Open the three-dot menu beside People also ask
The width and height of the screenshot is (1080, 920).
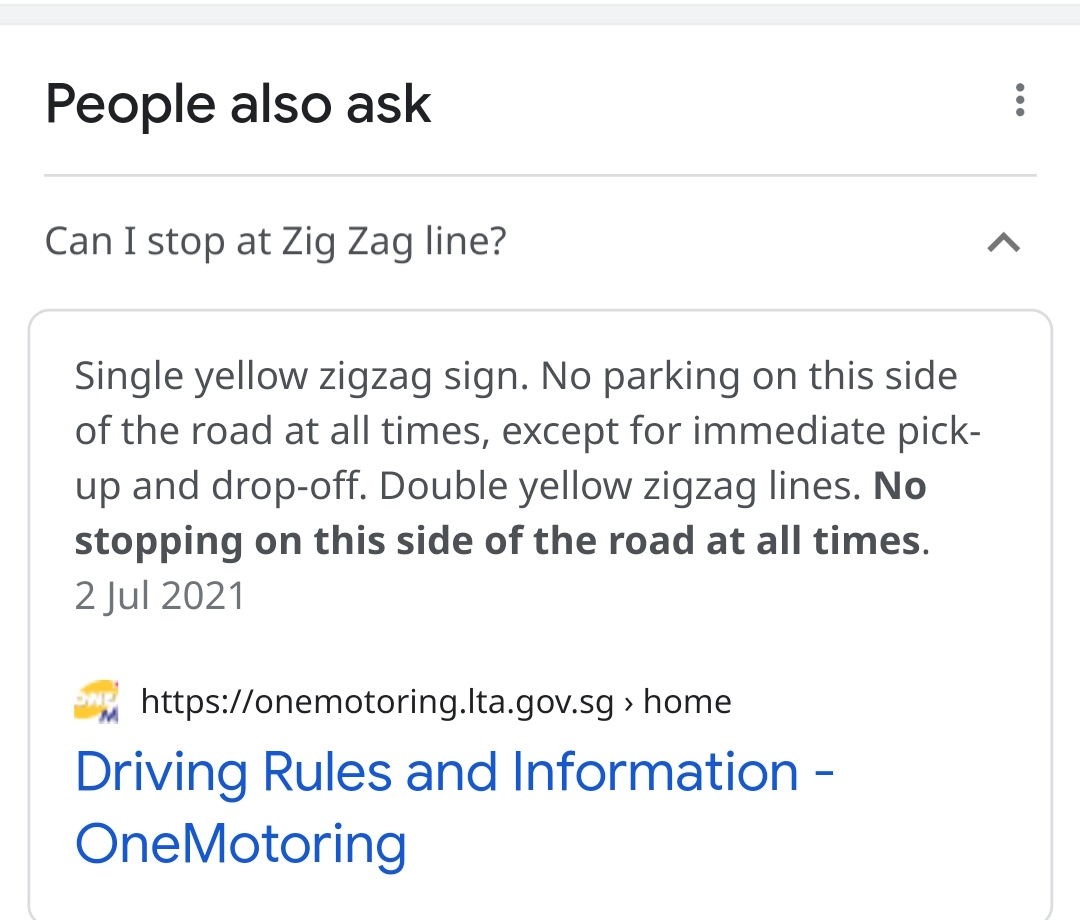tap(1020, 101)
